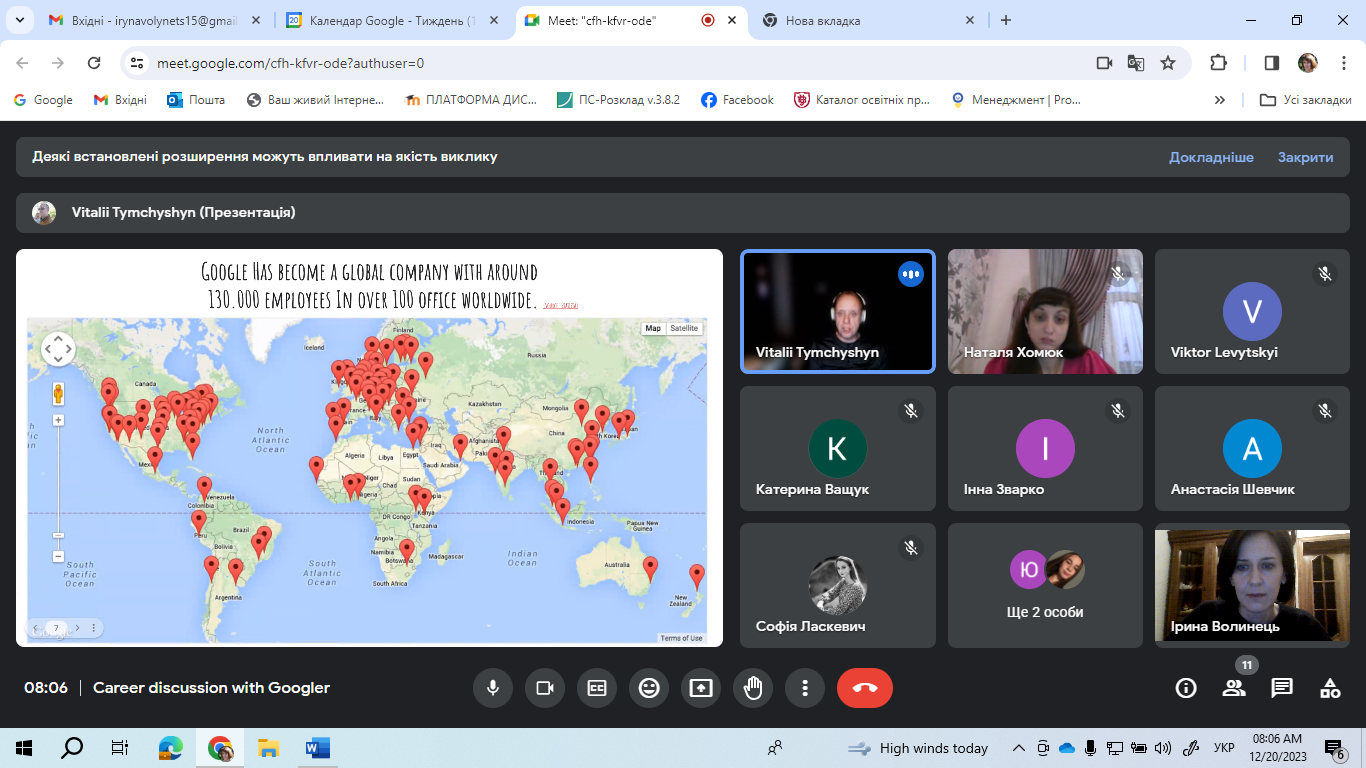Open the chat with everyone panel
The height and width of the screenshot is (768, 1366).
[1282, 688]
